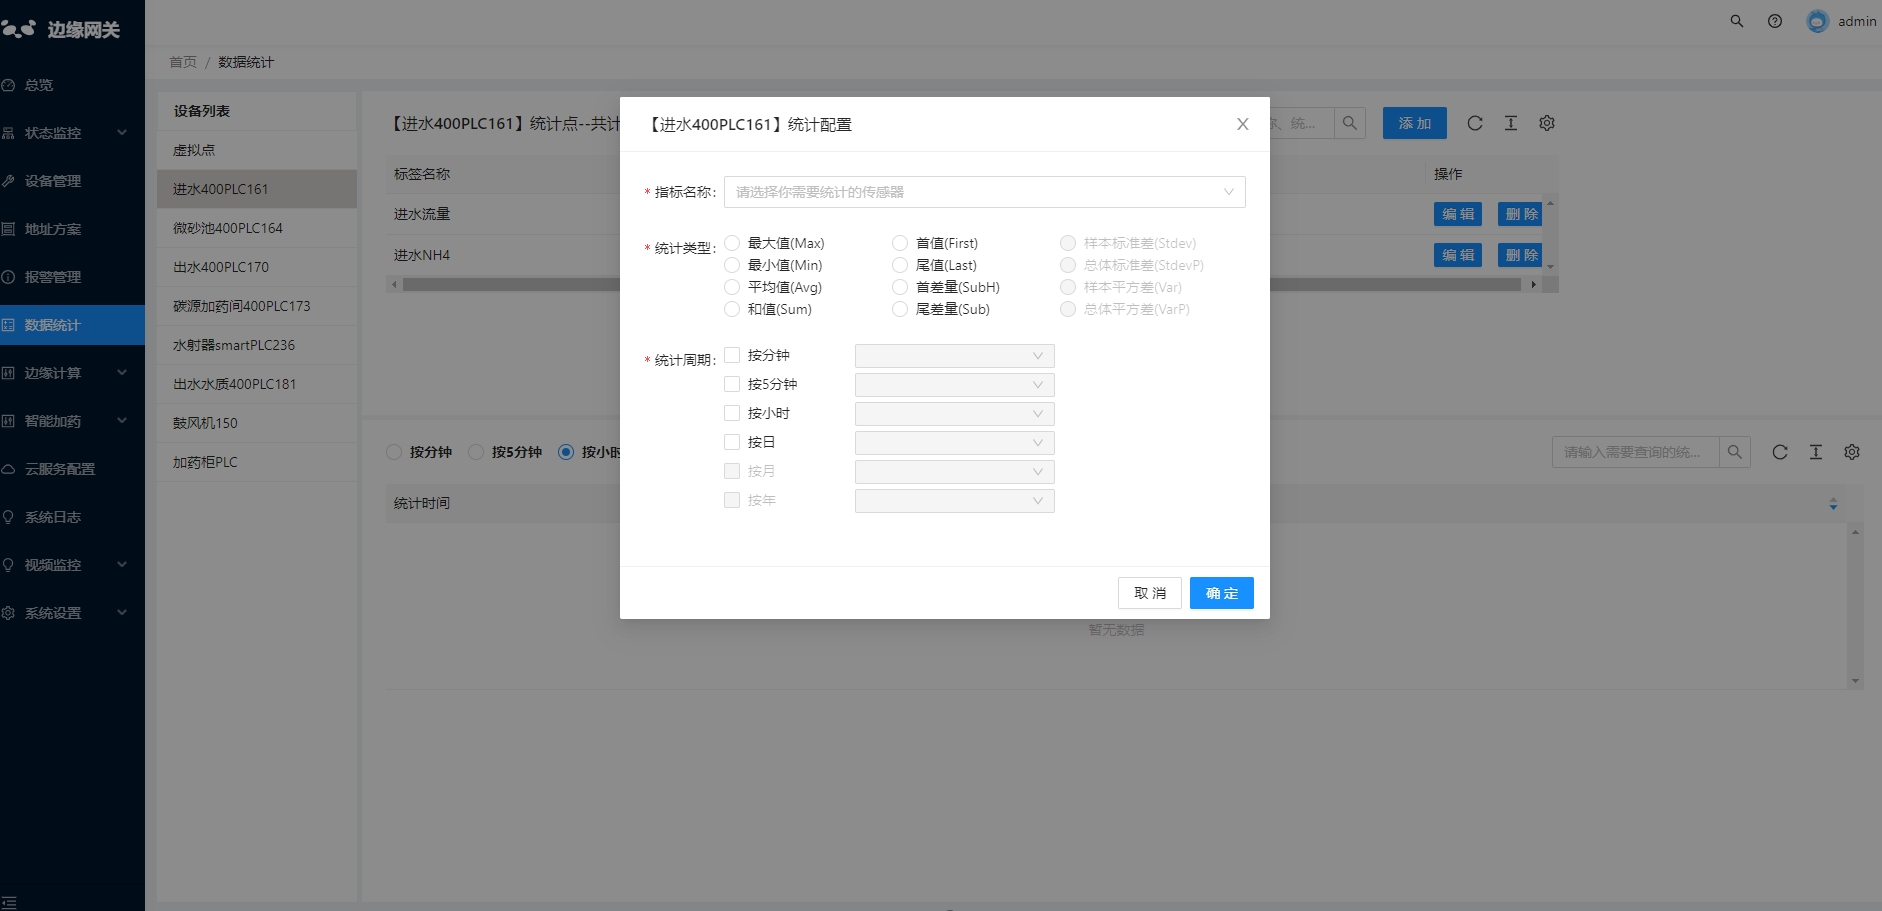1882x911 pixels.
Task: Open dropdown beside 按分钟
Action: tap(954, 356)
